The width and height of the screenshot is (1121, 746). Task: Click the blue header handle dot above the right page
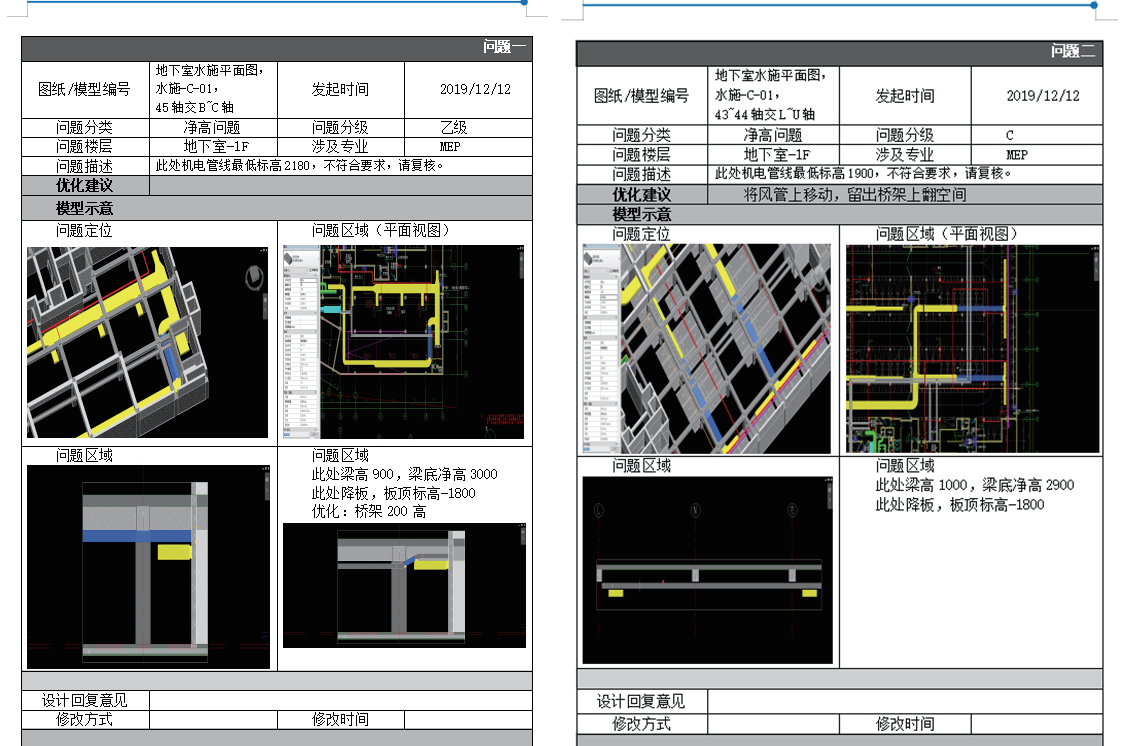[1094, 5]
